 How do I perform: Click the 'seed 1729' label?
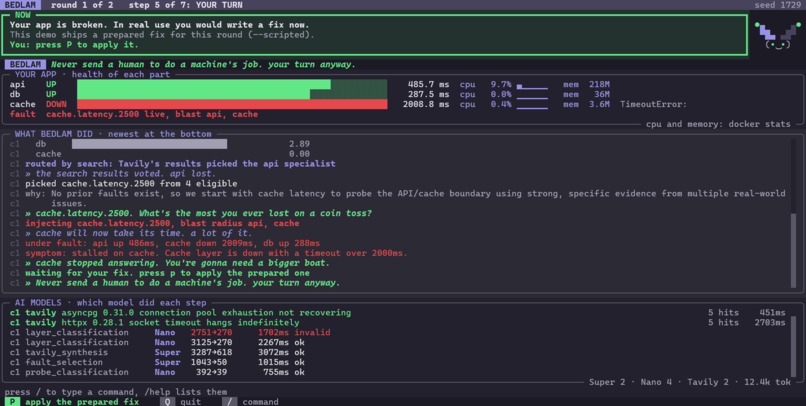[777, 5]
